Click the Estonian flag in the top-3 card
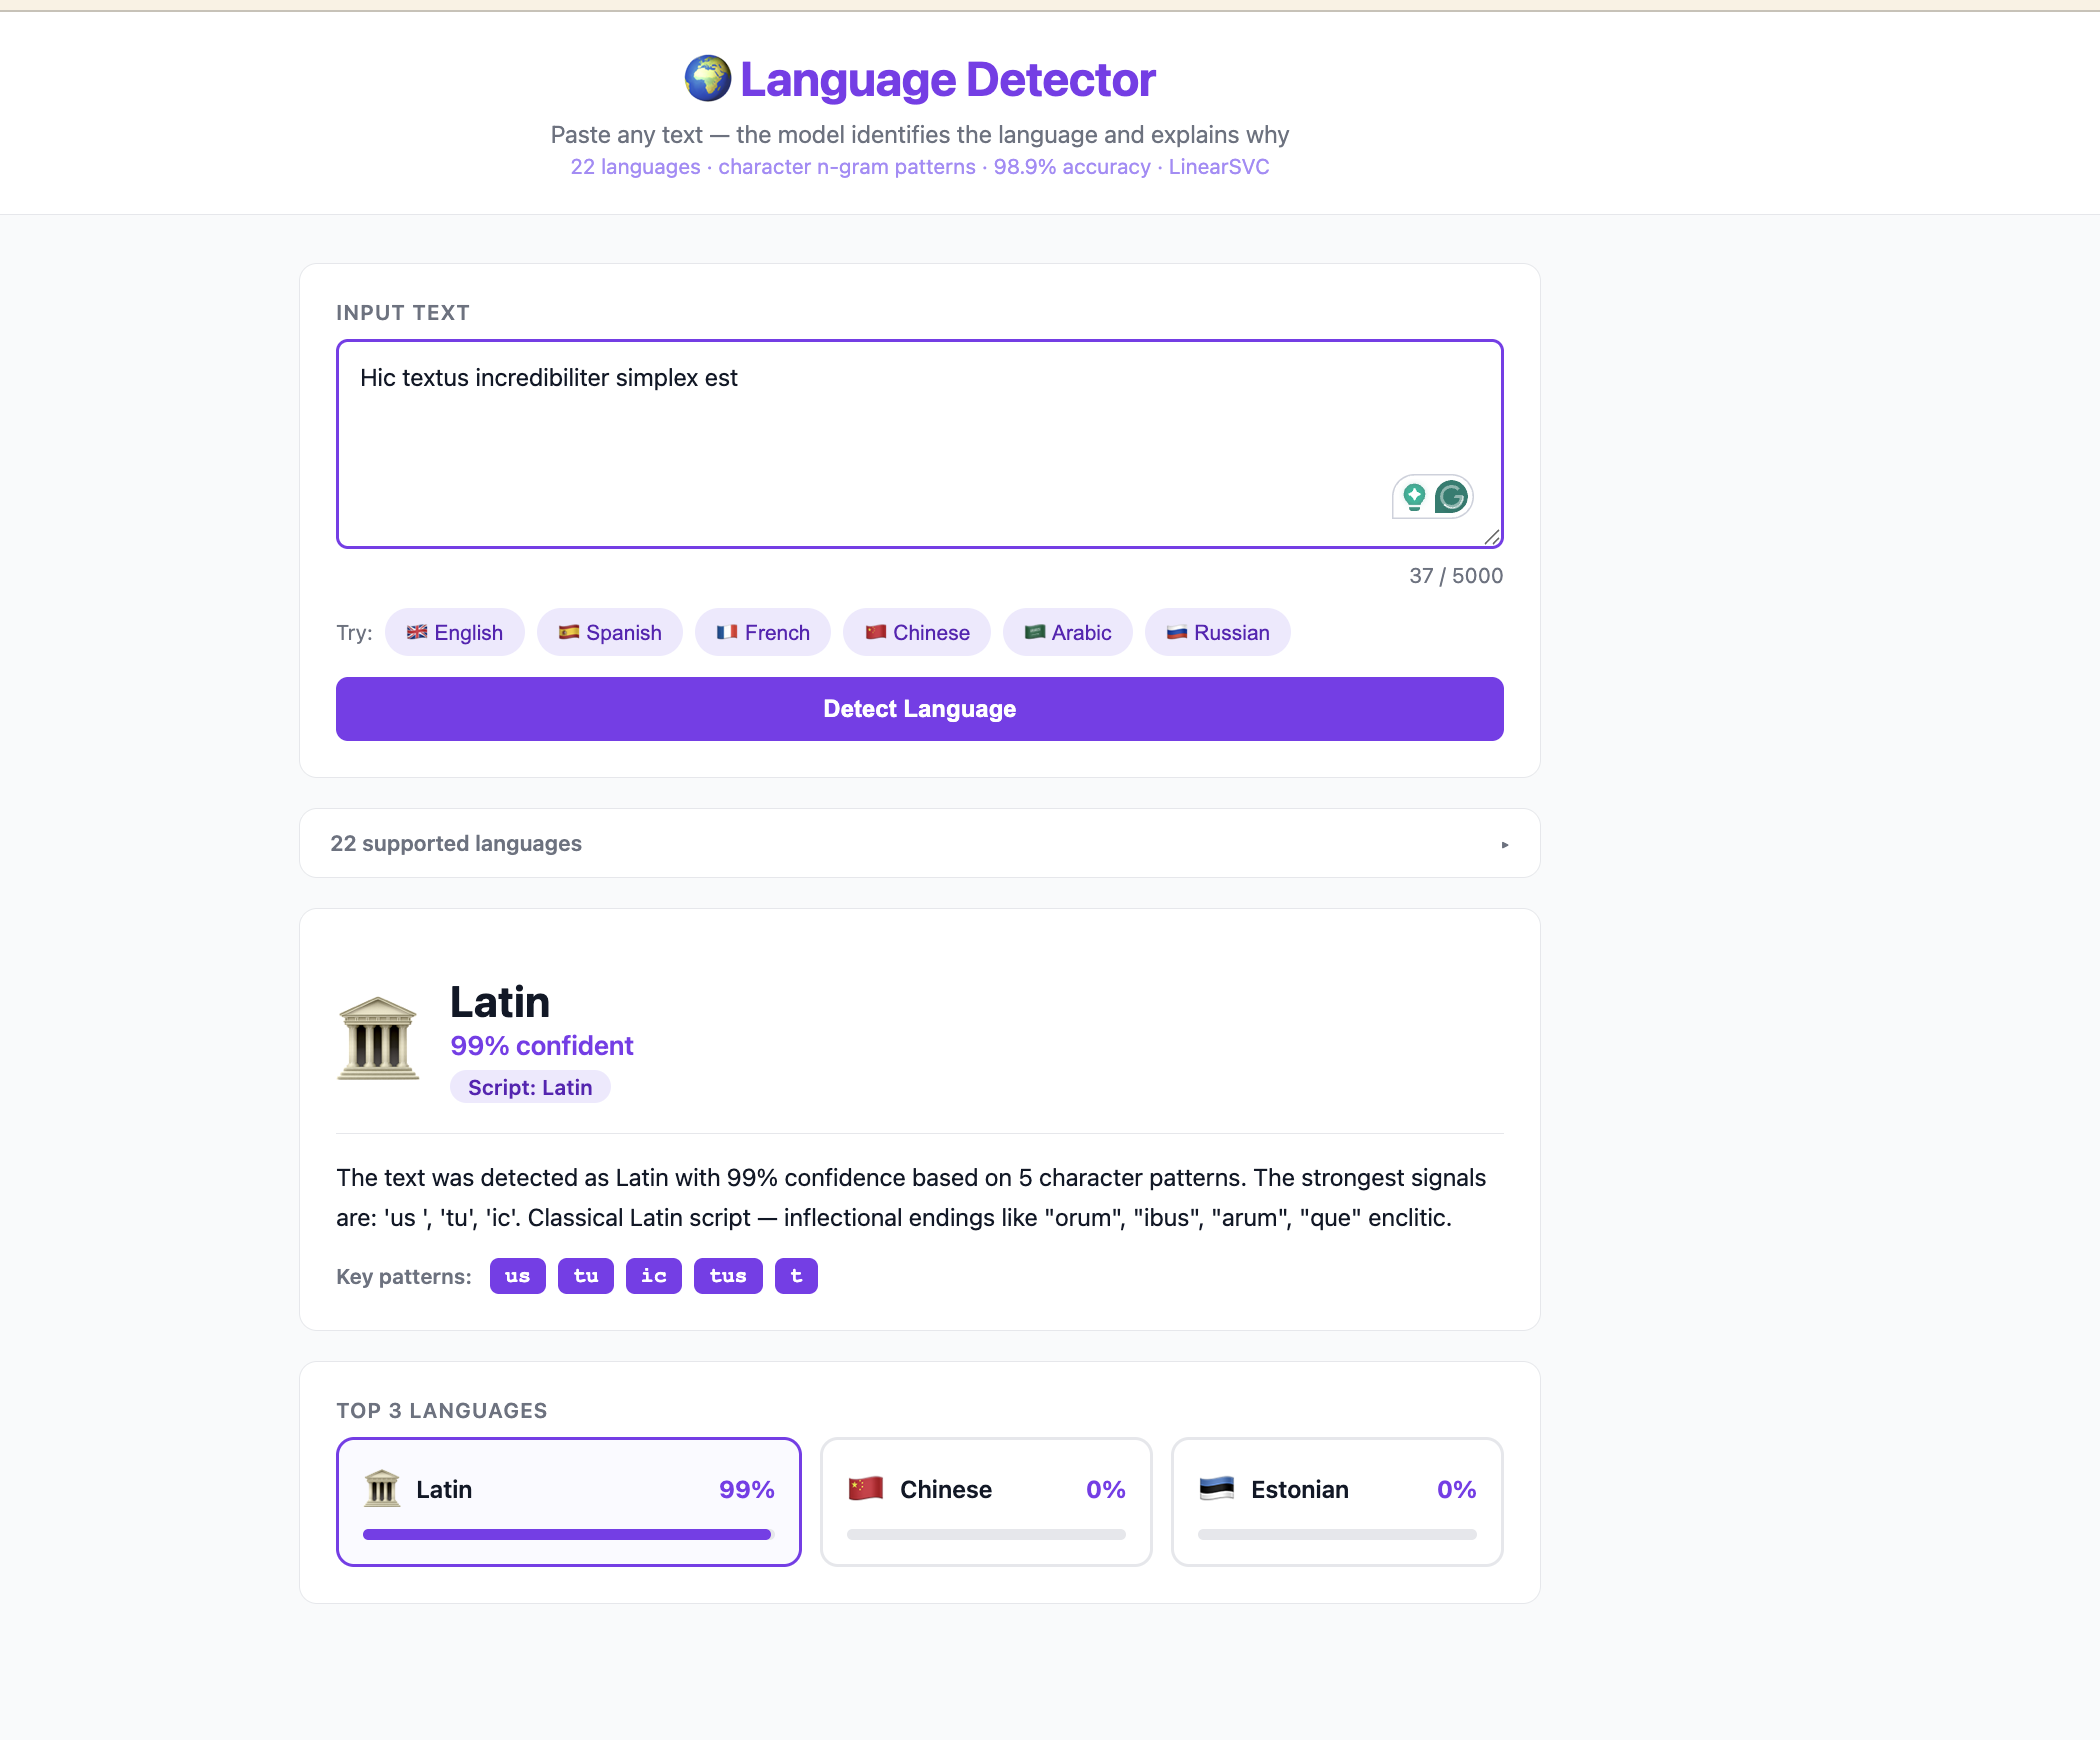The width and height of the screenshot is (2100, 1740). pyautogui.click(x=1217, y=1489)
